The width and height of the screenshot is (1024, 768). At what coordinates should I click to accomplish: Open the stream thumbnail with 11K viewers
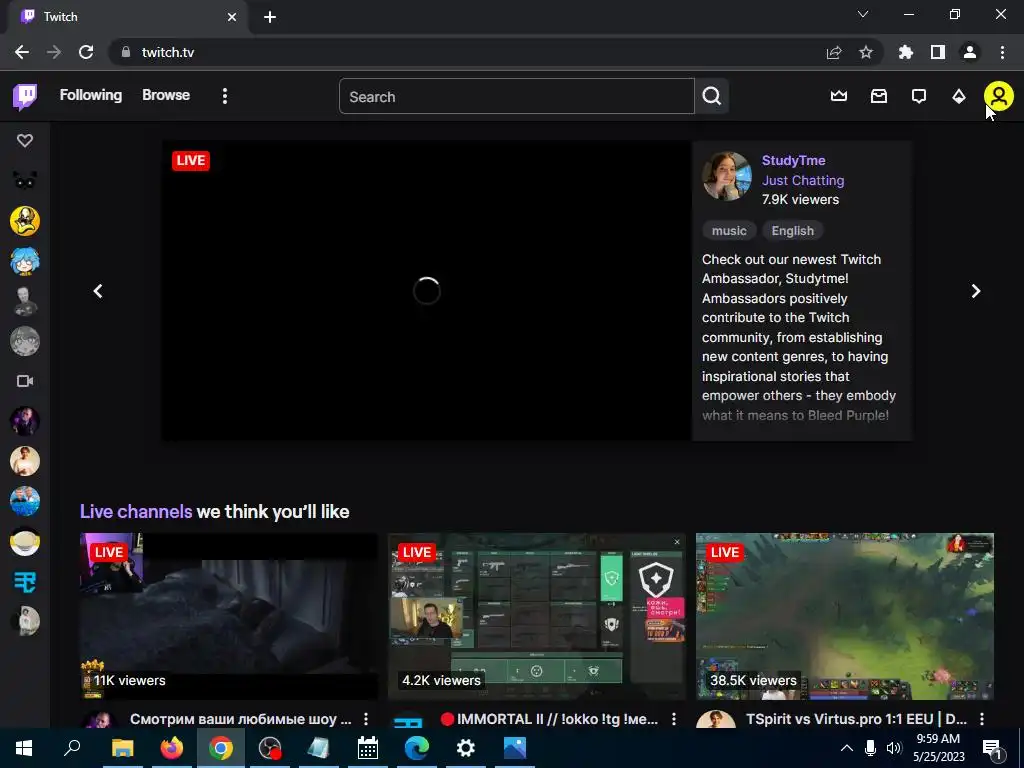tap(229, 616)
